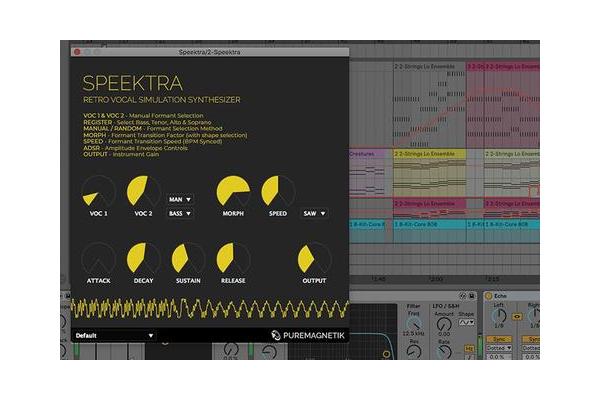Click the Speektra/2-Speektra window title bar

point(210,52)
